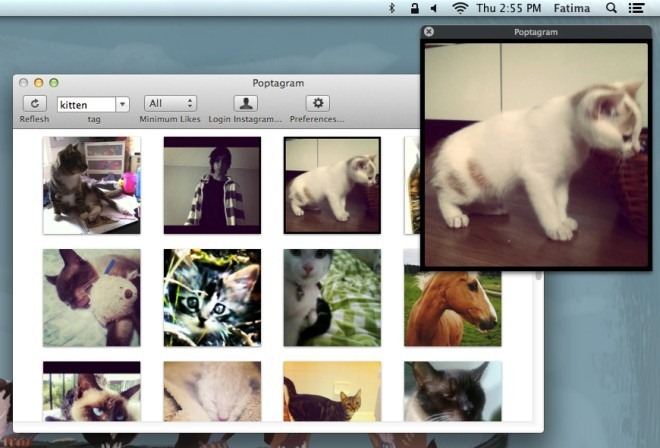The width and height of the screenshot is (660, 448).
Task: Select the white kitten thumbnail in grid
Action: coord(332,185)
